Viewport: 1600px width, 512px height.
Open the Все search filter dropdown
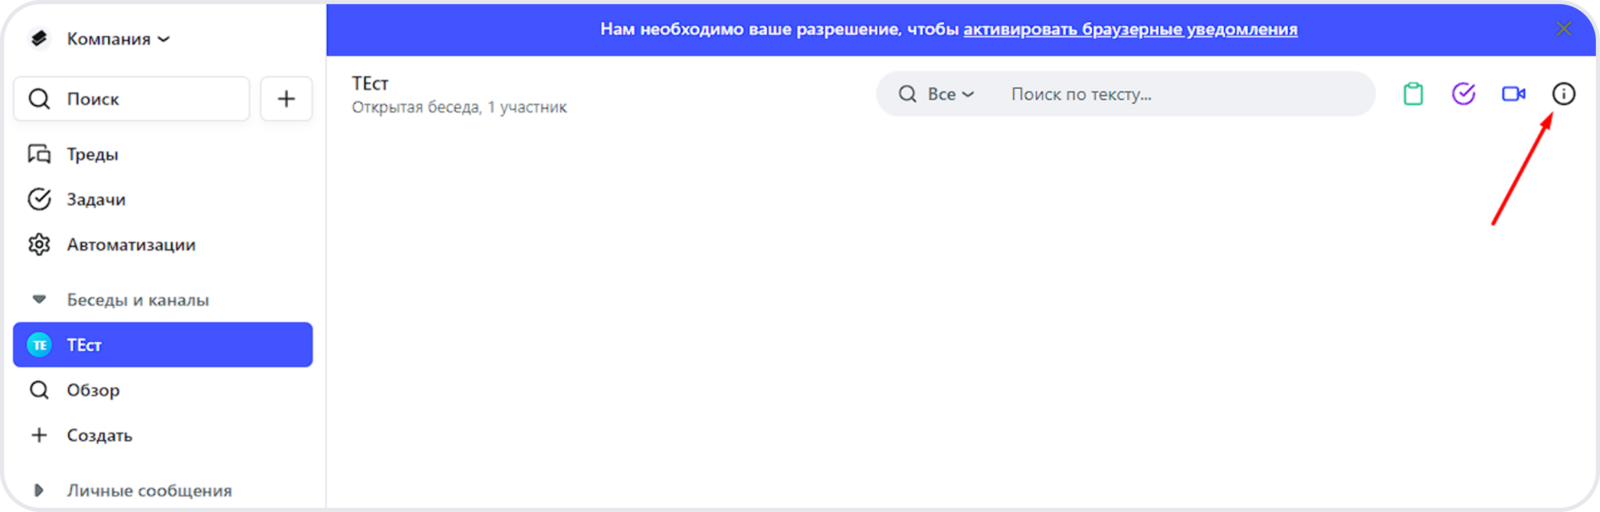tap(949, 94)
